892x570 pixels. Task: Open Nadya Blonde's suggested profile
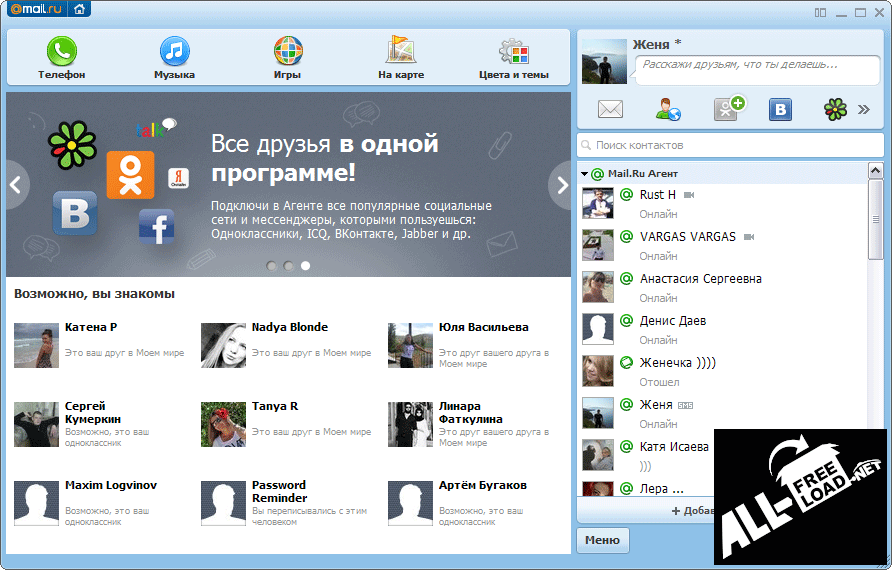(x=289, y=327)
